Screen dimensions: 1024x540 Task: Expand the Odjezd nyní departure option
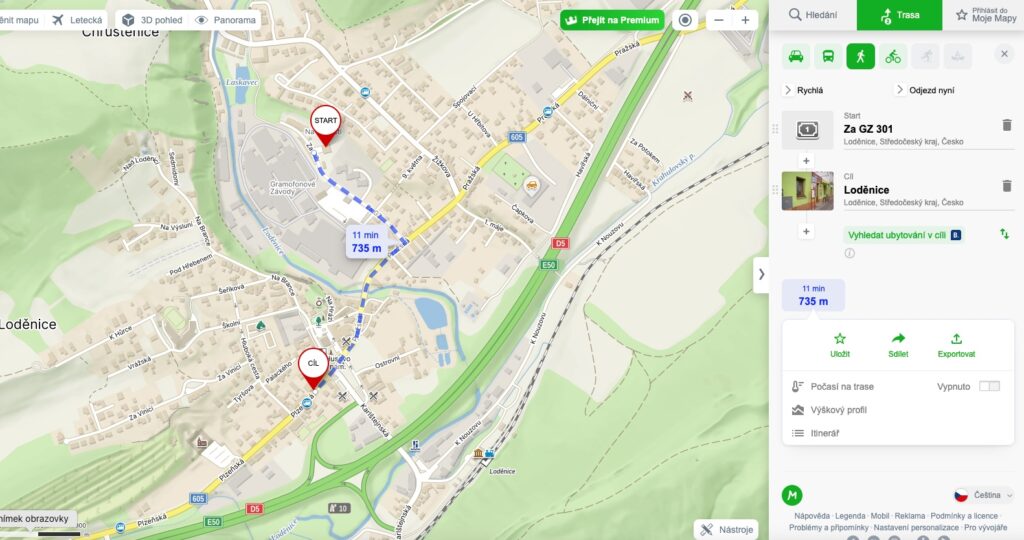925,90
